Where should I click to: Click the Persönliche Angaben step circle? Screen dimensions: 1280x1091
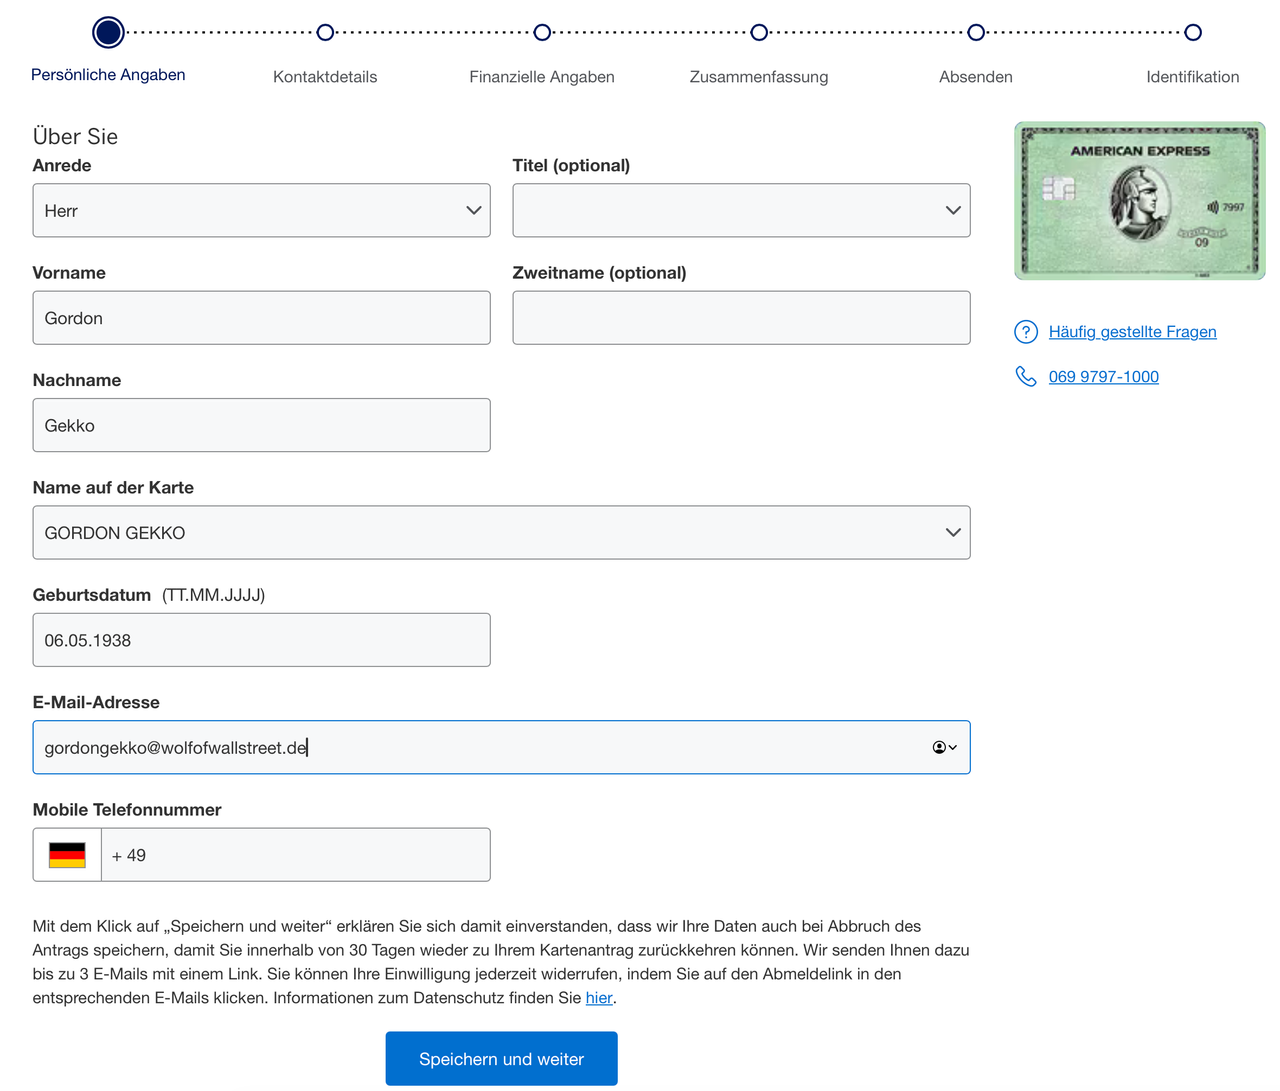click(108, 32)
